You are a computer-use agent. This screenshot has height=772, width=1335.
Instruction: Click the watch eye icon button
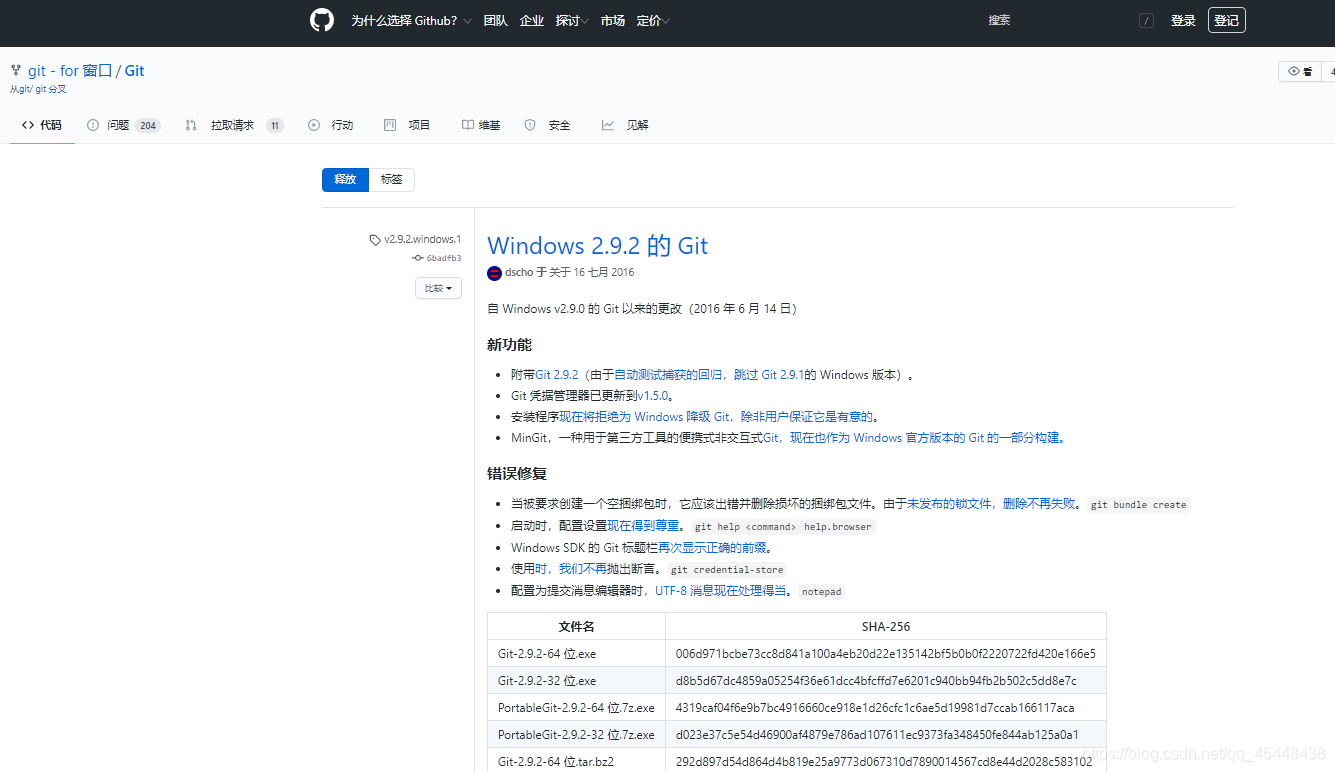(x=1300, y=71)
